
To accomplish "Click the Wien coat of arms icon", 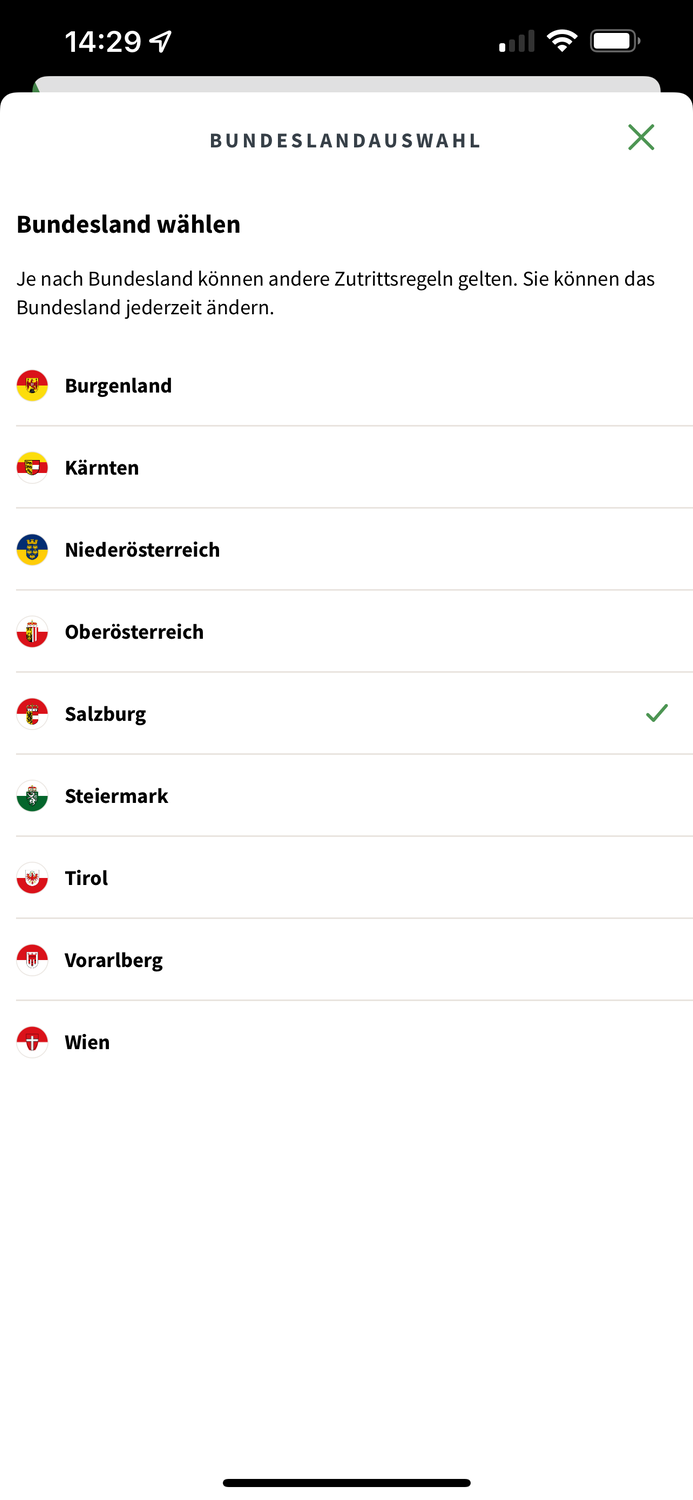I will (x=31, y=1041).
